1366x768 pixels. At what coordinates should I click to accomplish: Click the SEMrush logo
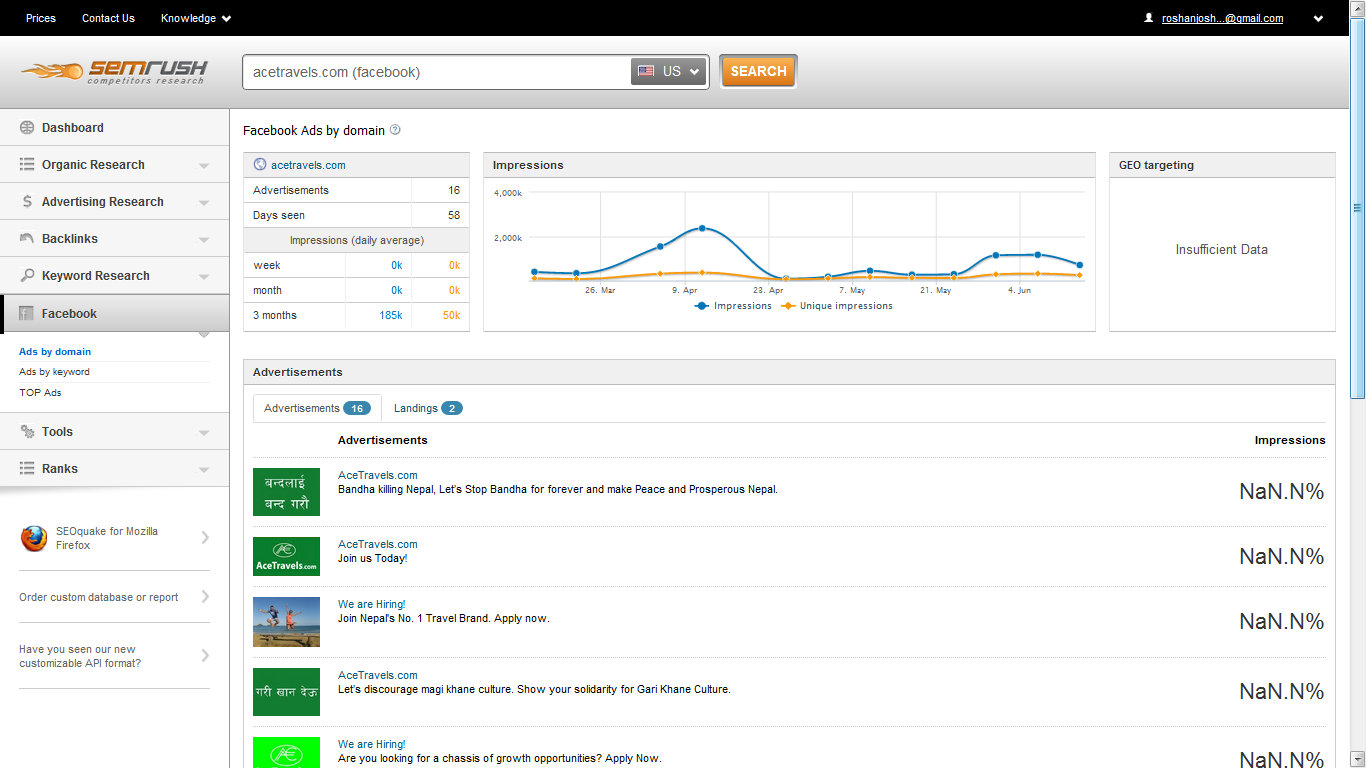point(114,72)
